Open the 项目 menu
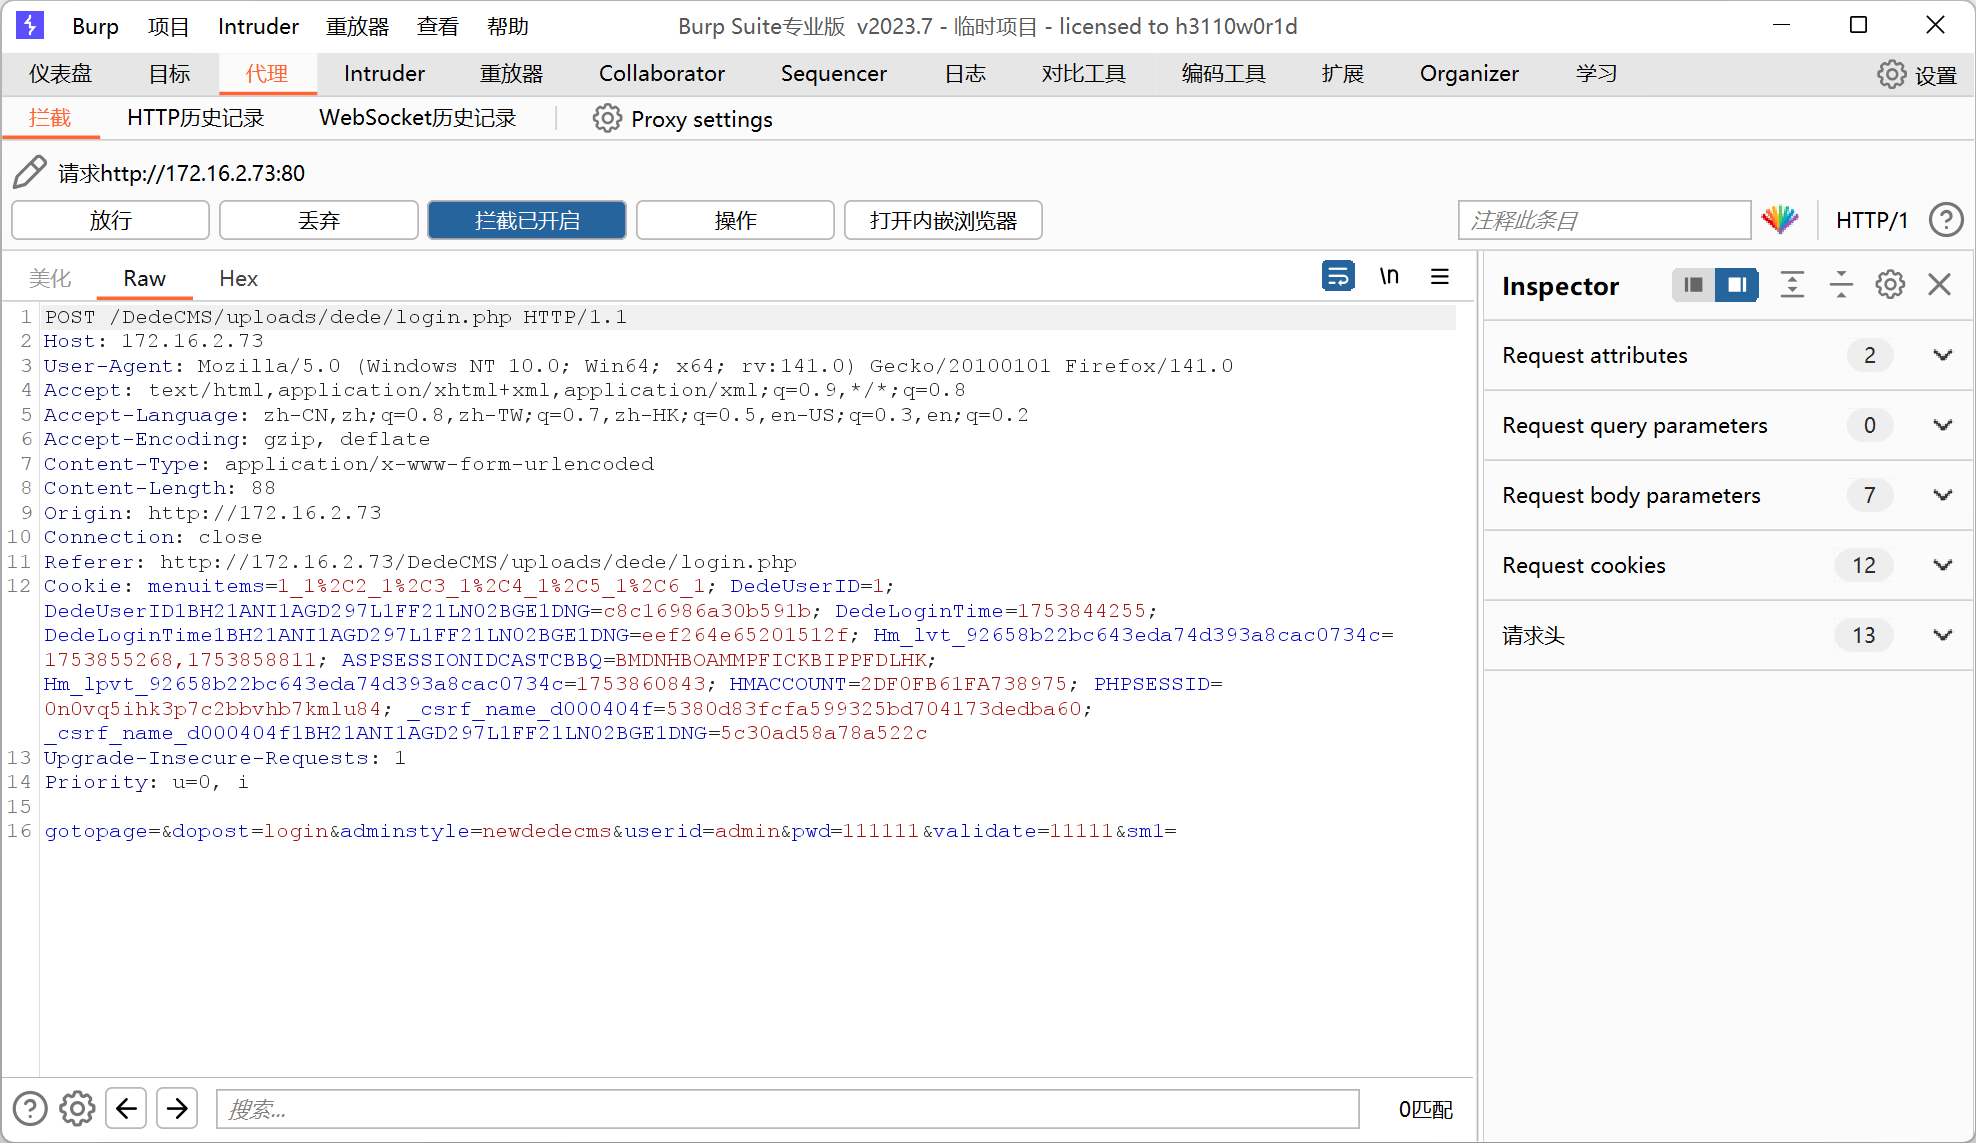This screenshot has width=1976, height=1143. [x=168, y=26]
